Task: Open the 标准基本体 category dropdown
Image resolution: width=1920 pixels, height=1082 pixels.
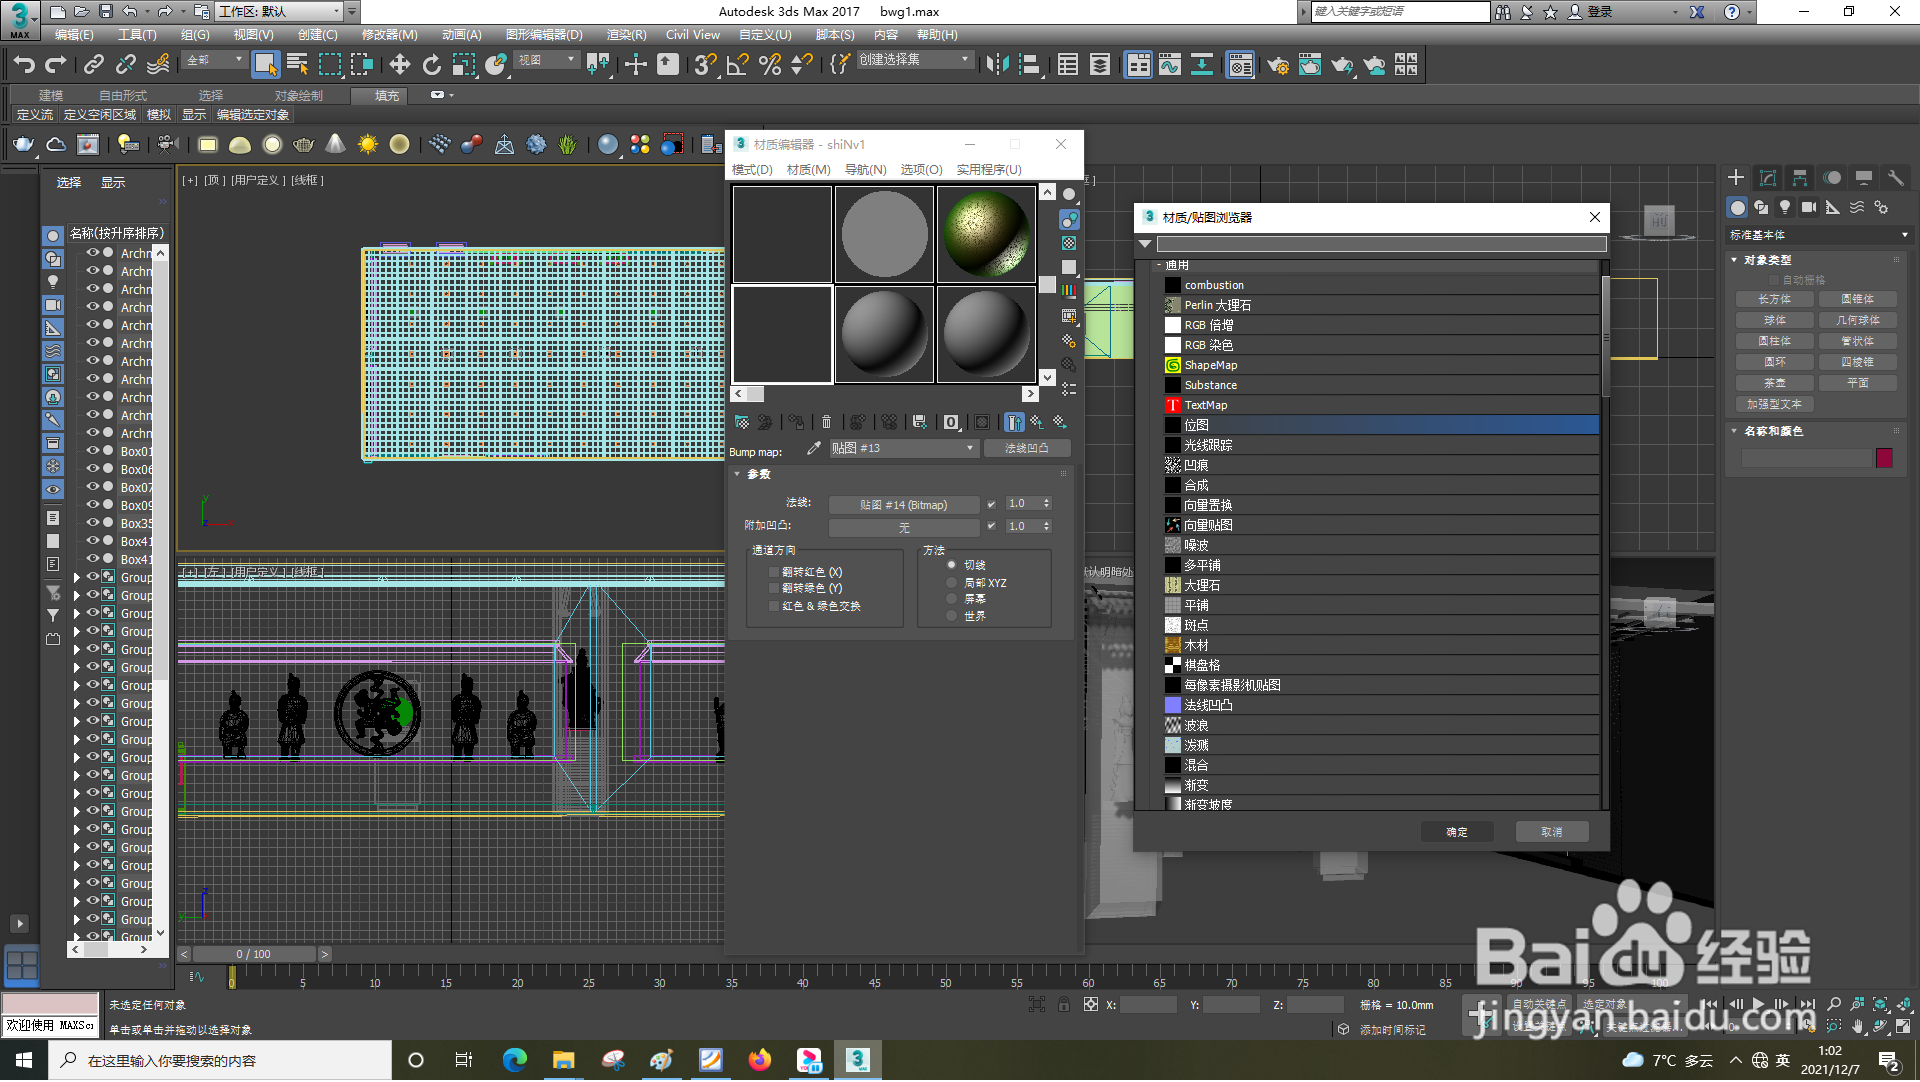Action: (1819, 236)
